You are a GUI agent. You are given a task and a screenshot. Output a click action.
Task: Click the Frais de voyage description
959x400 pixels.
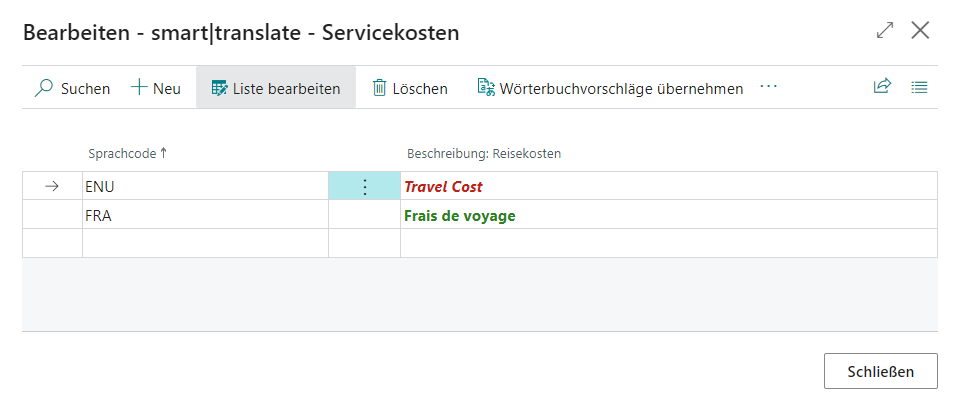(459, 215)
